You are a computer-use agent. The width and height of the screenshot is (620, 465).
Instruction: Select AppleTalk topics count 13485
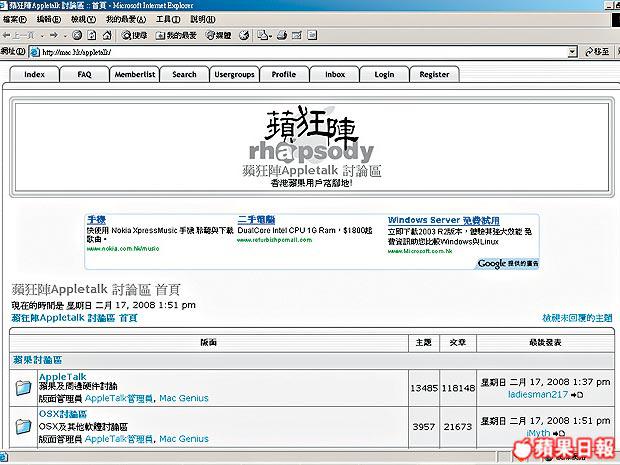point(424,388)
